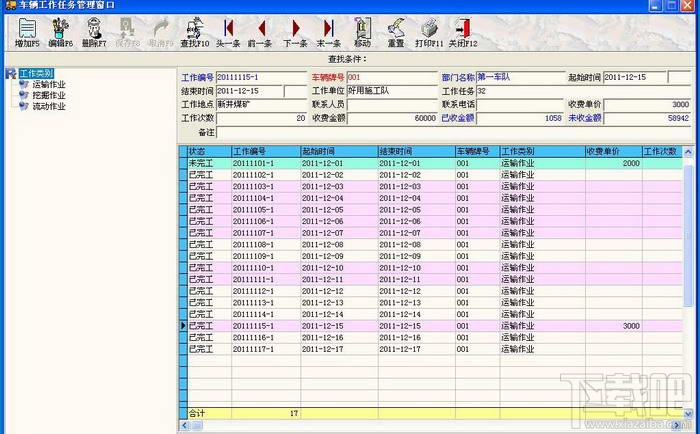Click the 重置 reset icon
The width and height of the screenshot is (700, 434).
pyautogui.click(x=396, y=32)
